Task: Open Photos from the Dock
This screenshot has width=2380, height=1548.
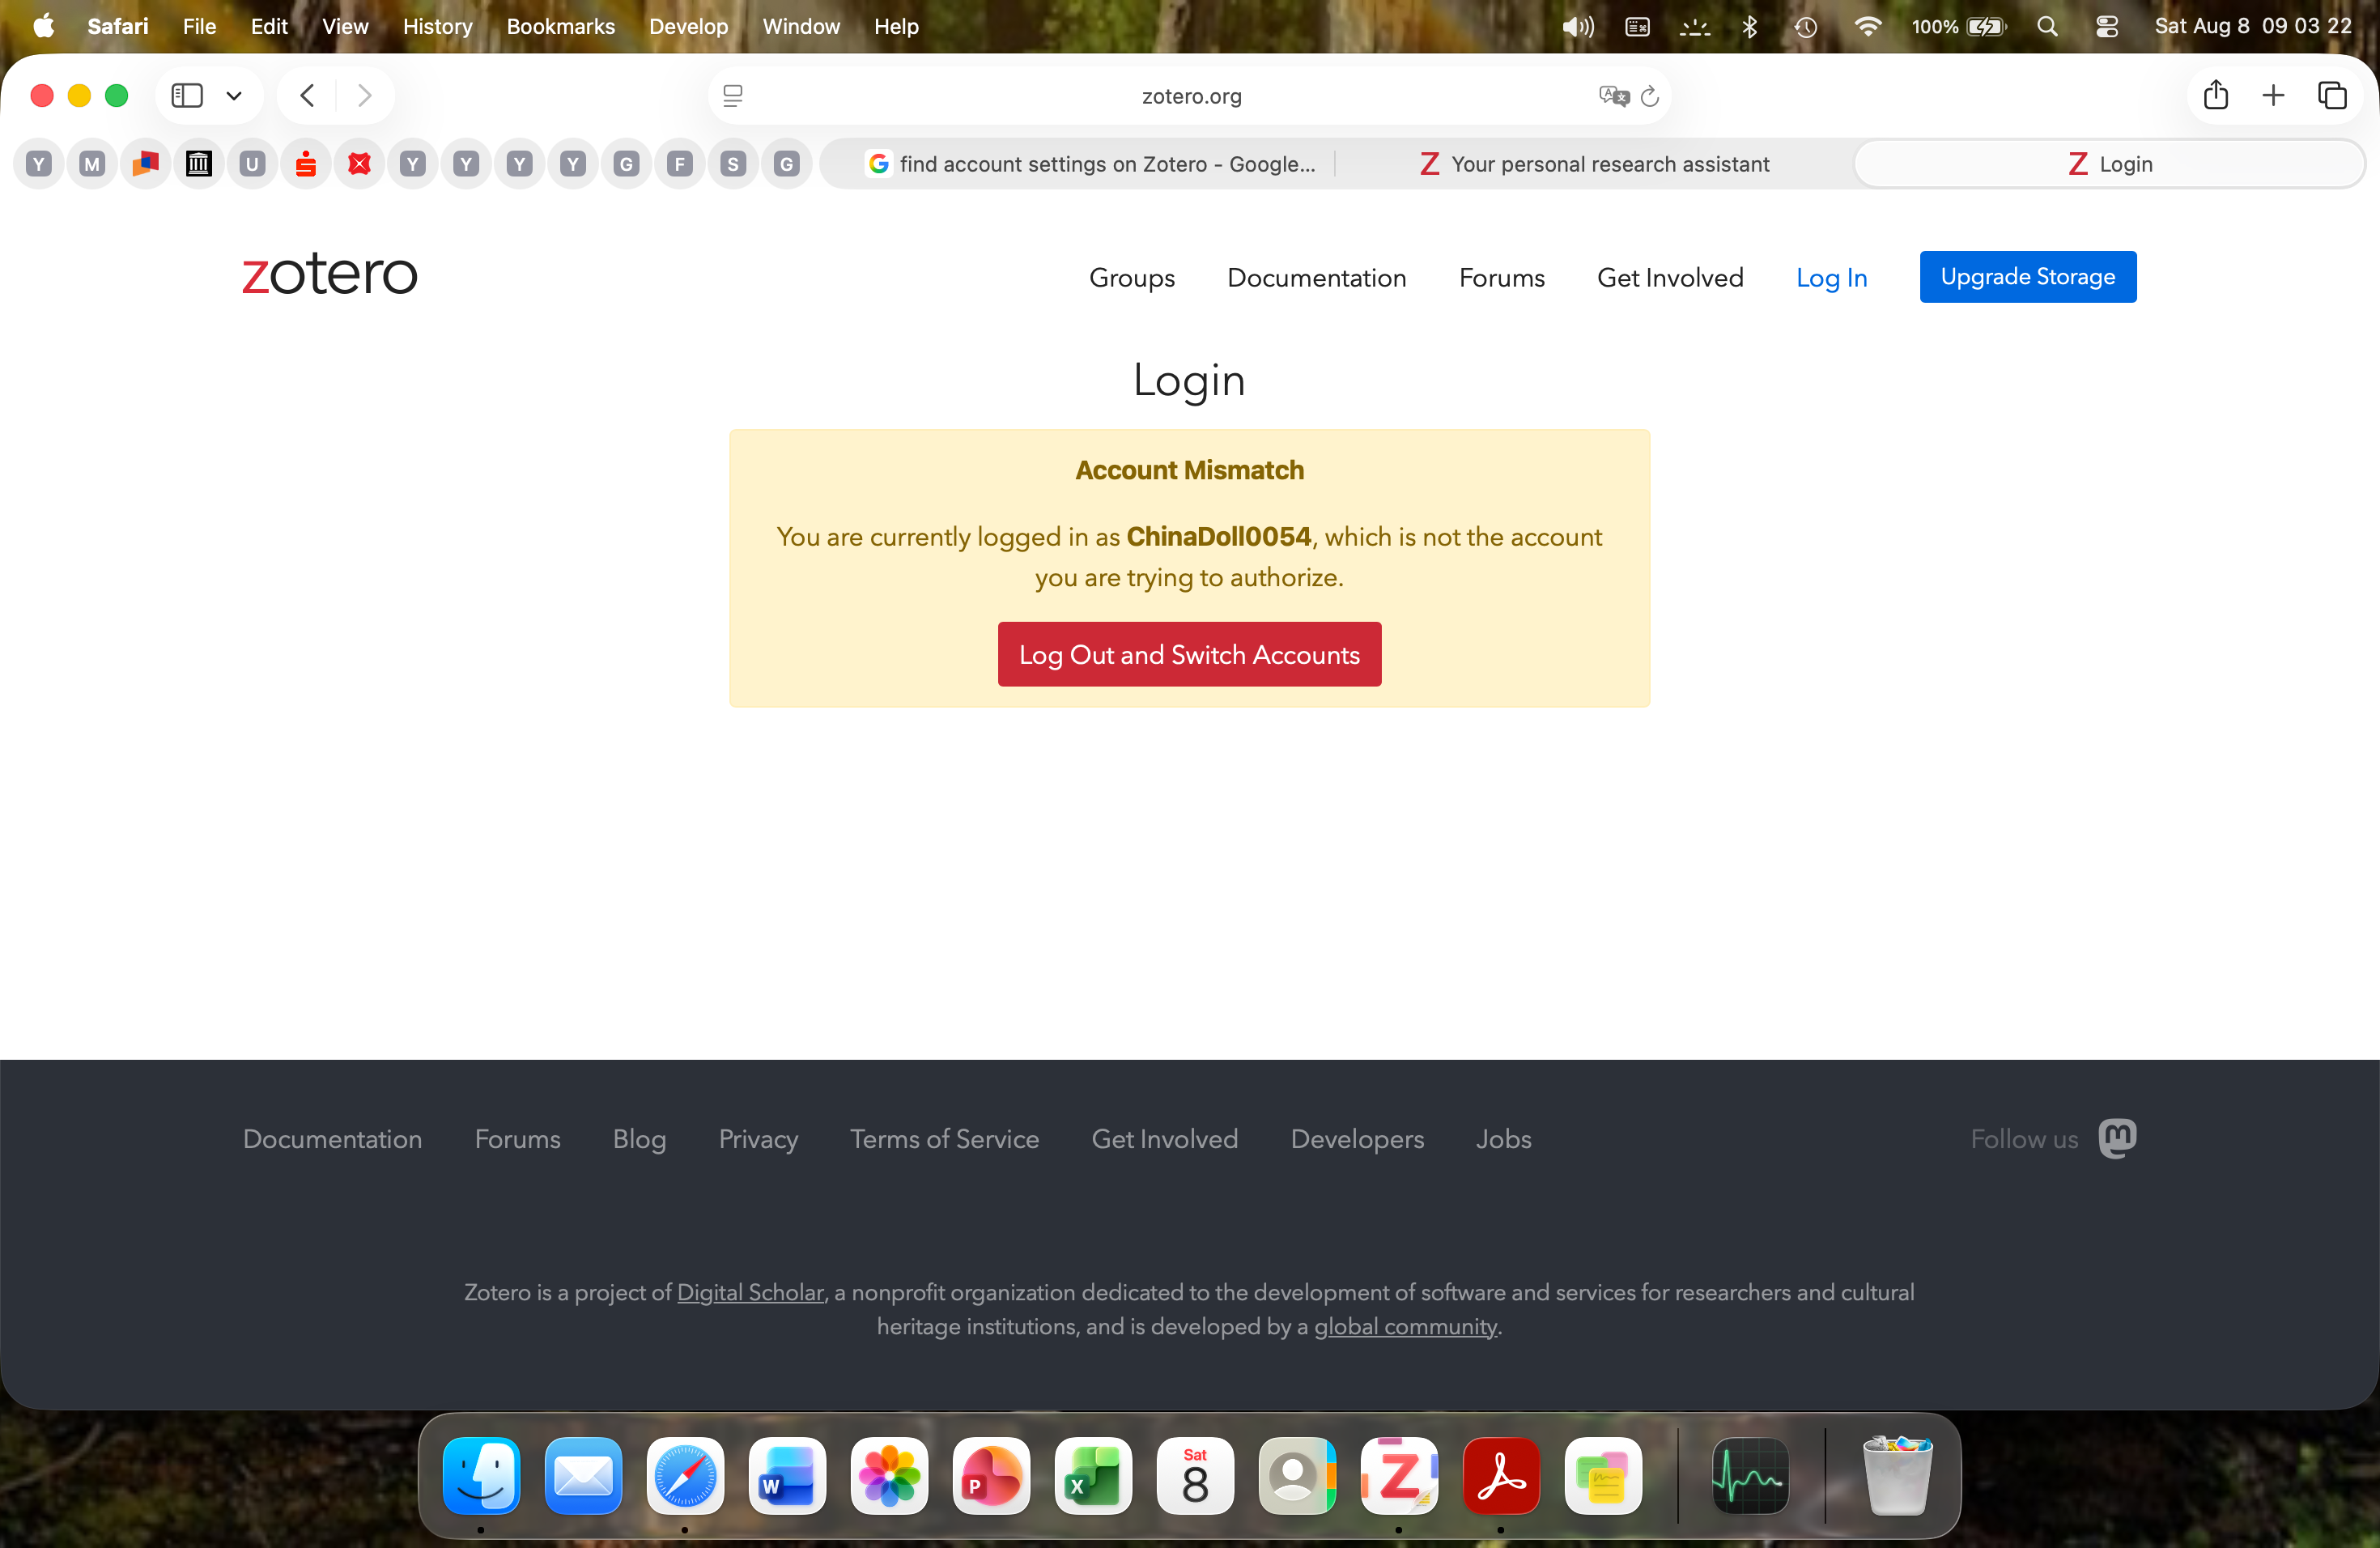Action: (x=889, y=1476)
